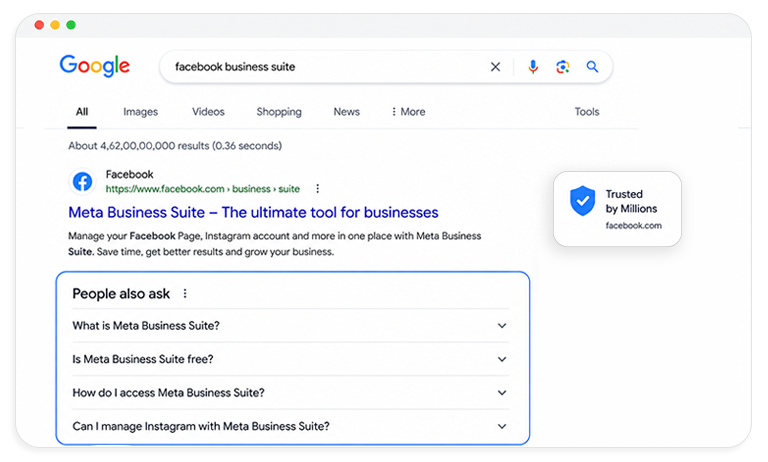Image resolution: width=768 pixels, height=462 pixels.
Task: Click 'Trusted by Millions' card text
Action: [x=631, y=201]
